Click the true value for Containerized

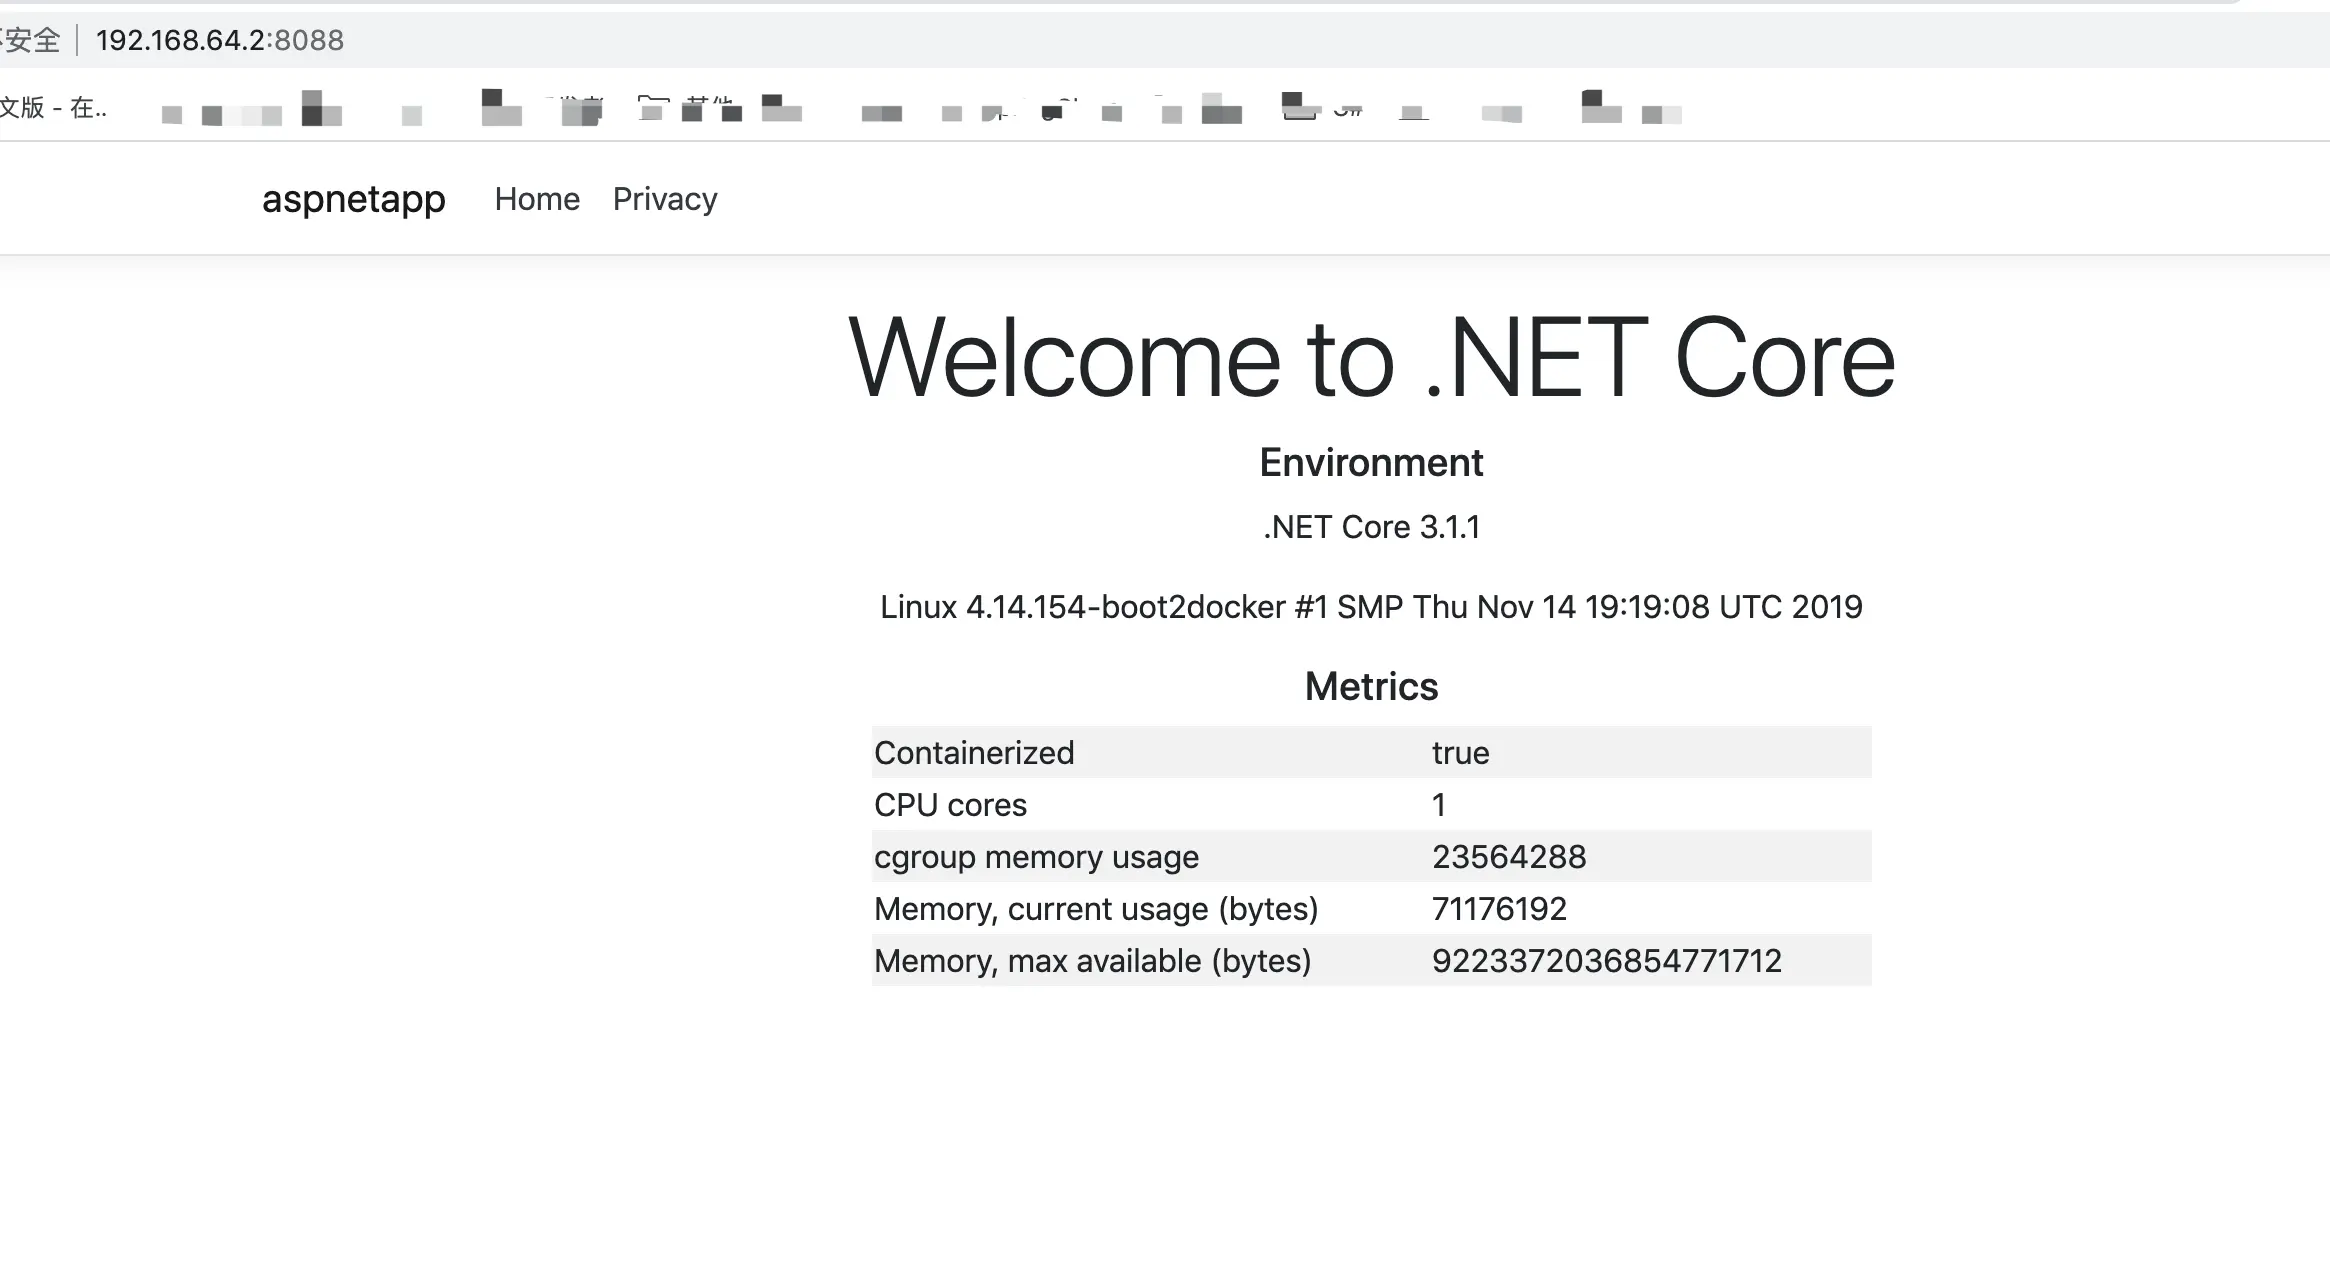click(1460, 753)
